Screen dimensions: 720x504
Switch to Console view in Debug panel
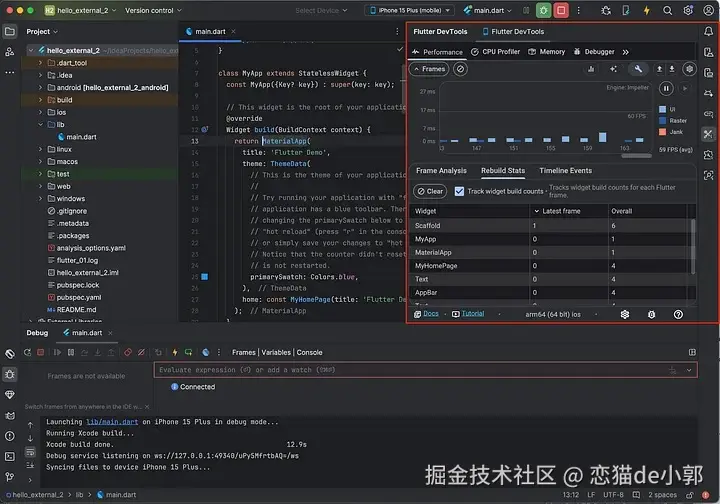coord(309,352)
